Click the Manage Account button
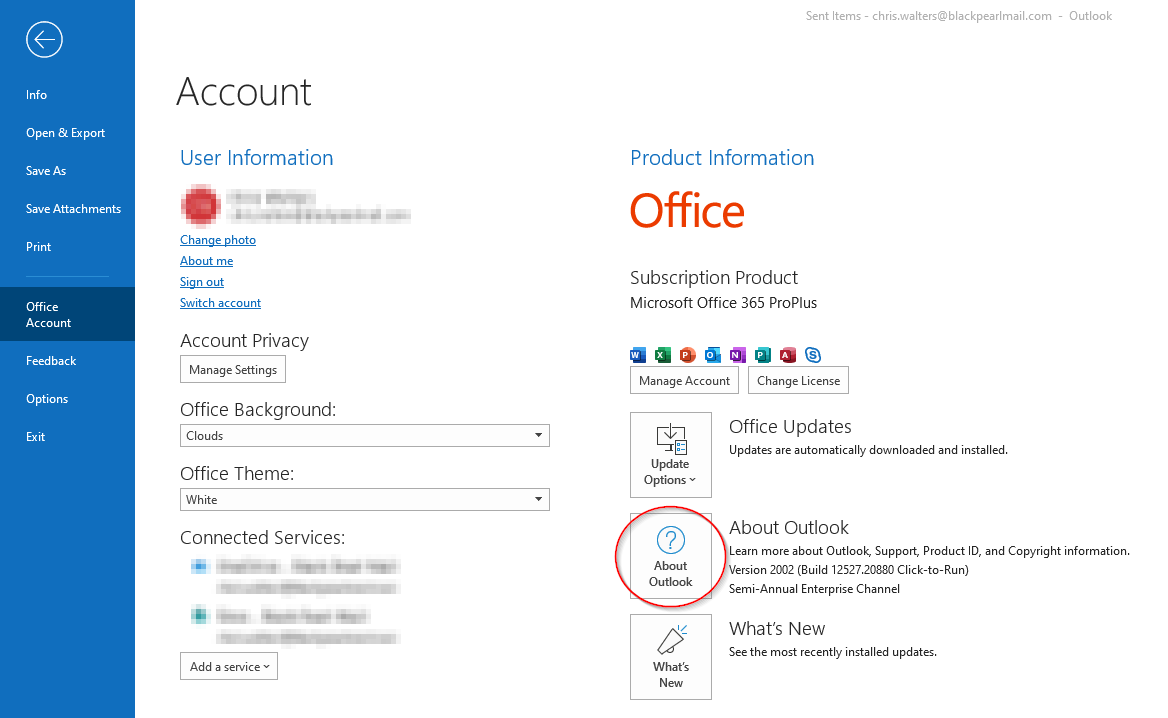 pos(685,381)
